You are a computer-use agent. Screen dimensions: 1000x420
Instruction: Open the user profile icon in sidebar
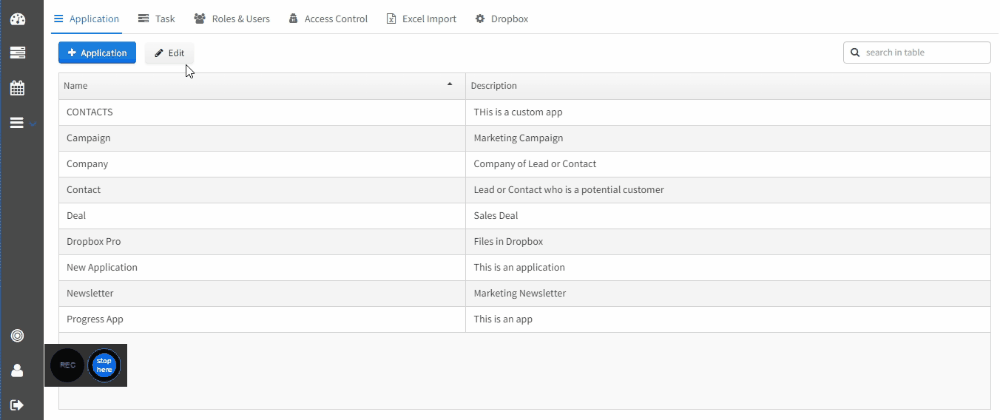(x=17, y=370)
